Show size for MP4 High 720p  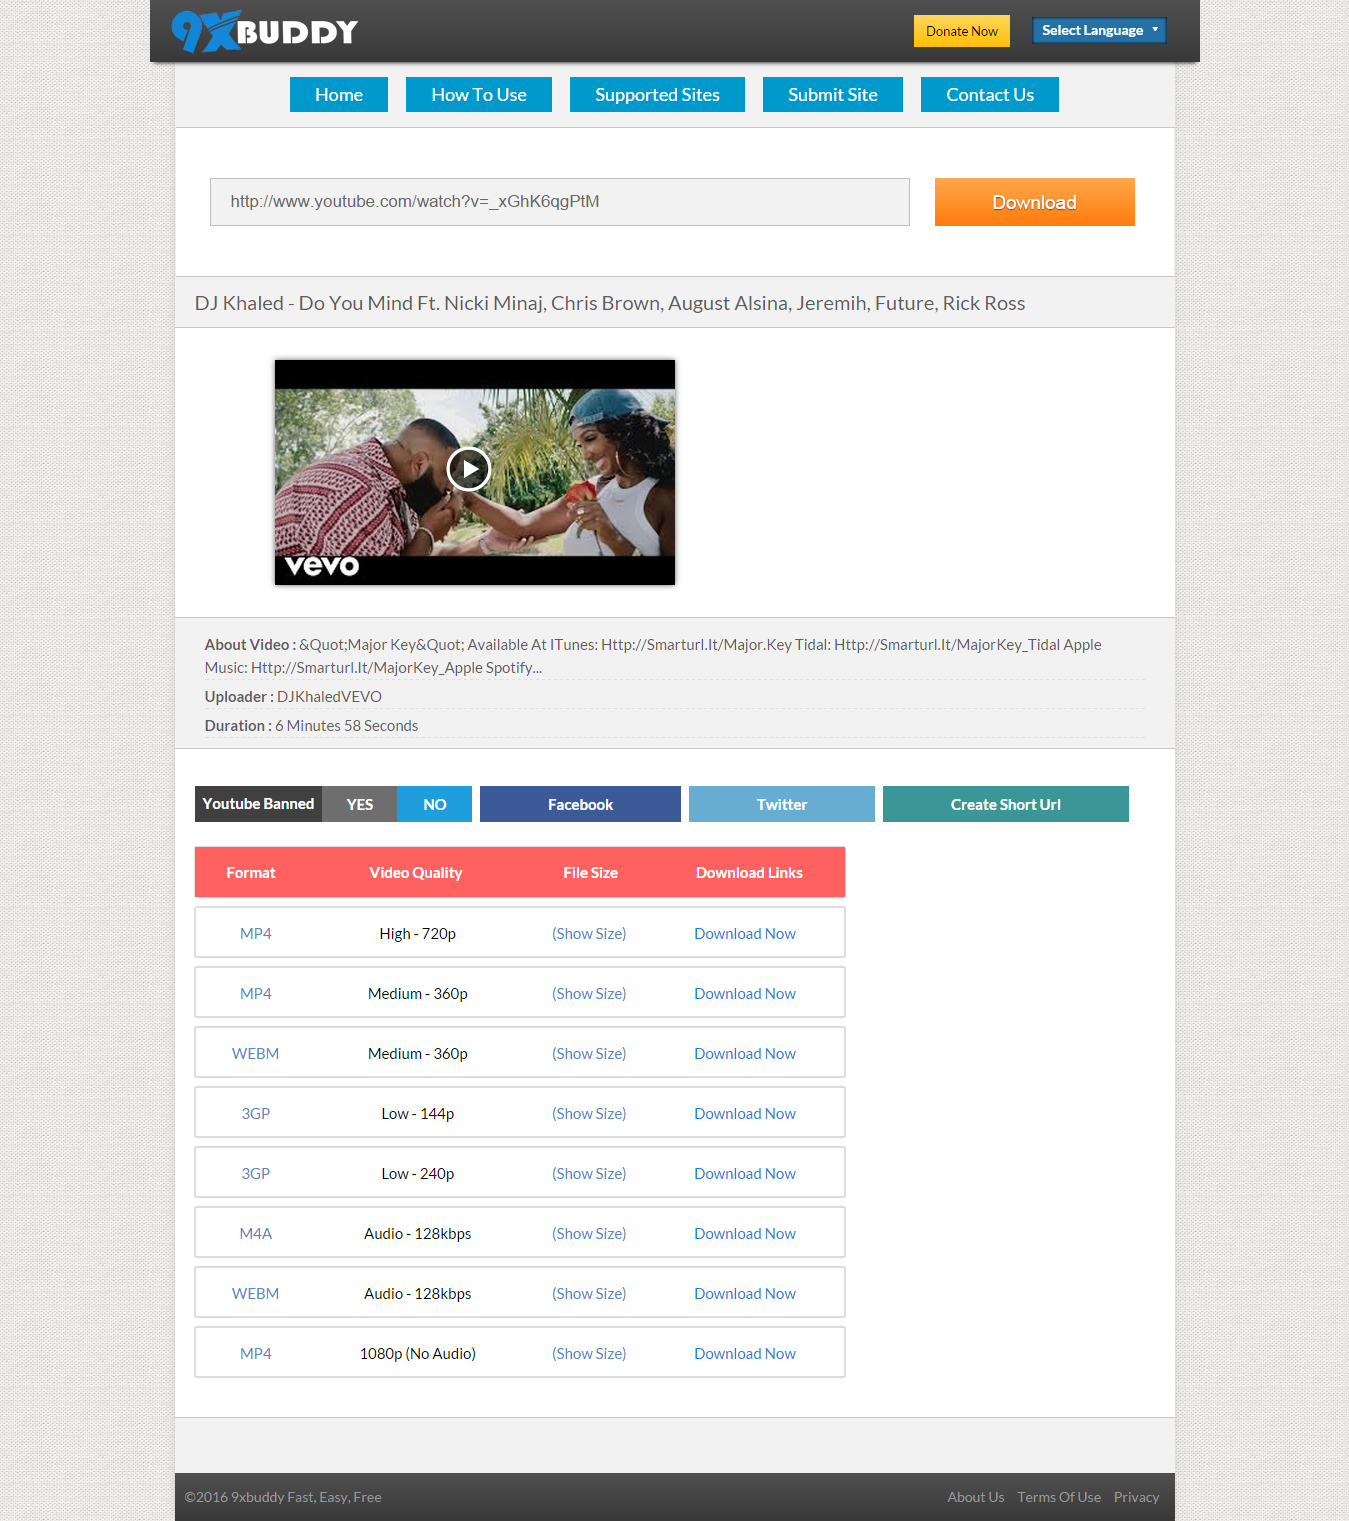(x=589, y=933)
